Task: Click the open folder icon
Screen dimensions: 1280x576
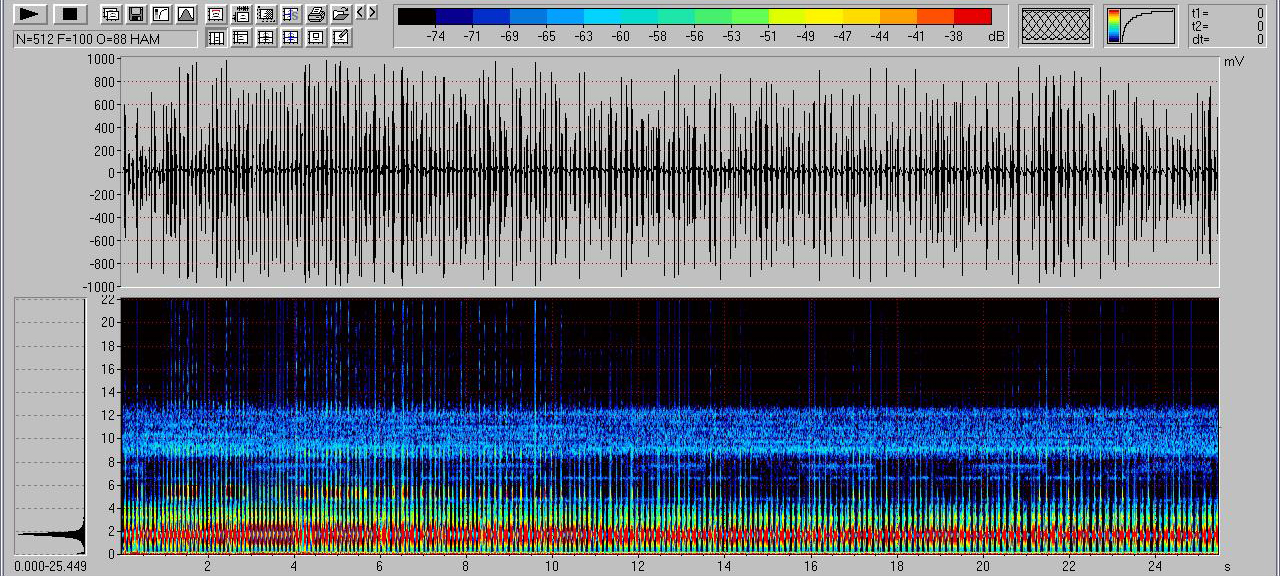Action: (340, 14)
